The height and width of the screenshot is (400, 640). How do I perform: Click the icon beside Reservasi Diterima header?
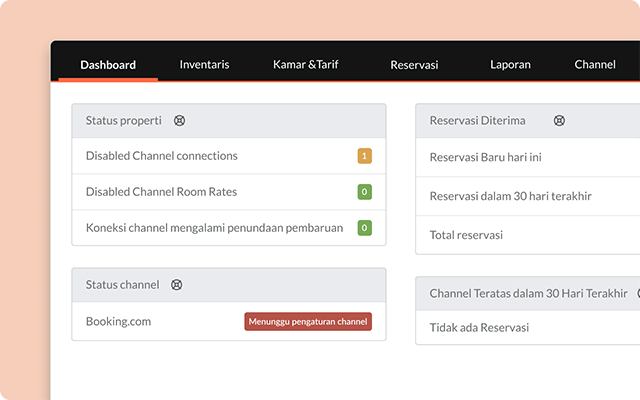559,120
